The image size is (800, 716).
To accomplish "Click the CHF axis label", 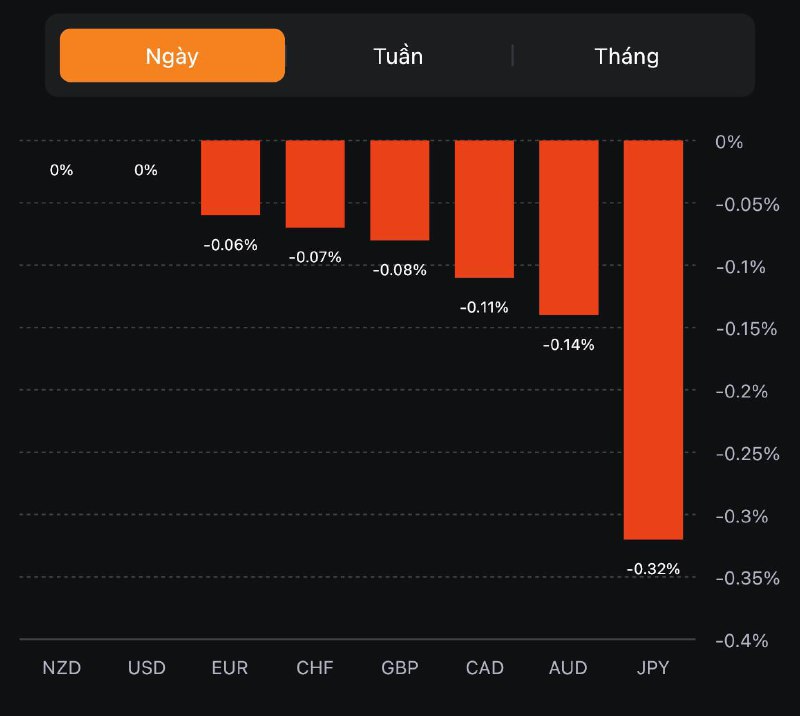I will tap(315, 668).
